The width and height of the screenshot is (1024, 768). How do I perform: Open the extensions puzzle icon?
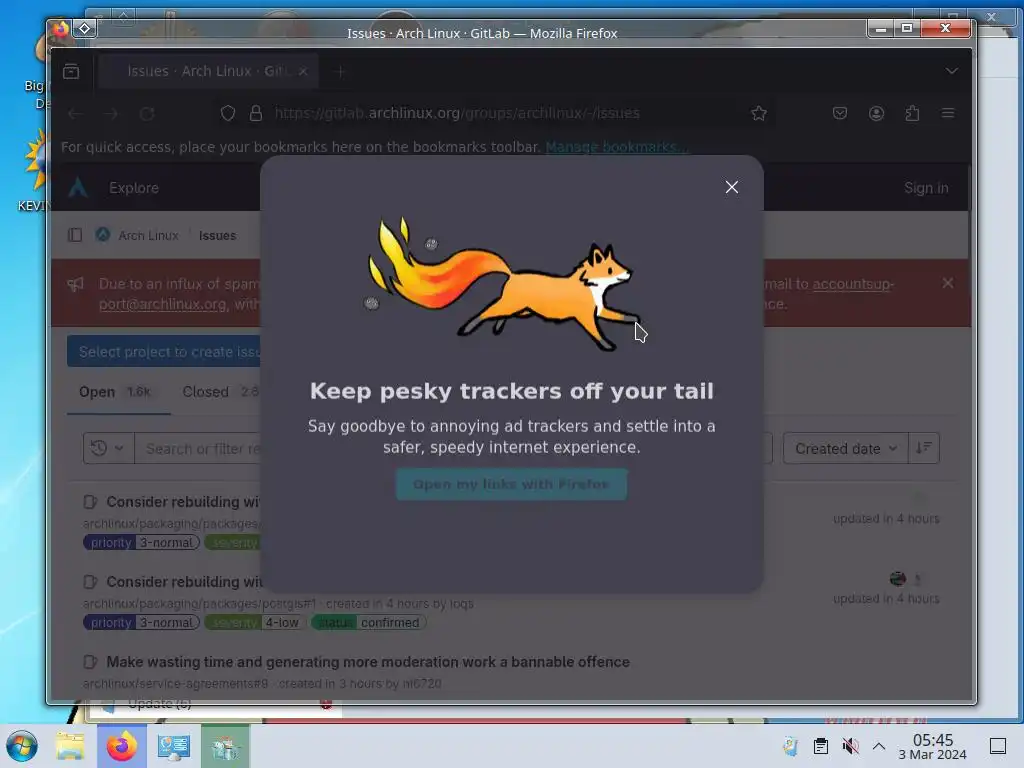click(x=912, y=114)
